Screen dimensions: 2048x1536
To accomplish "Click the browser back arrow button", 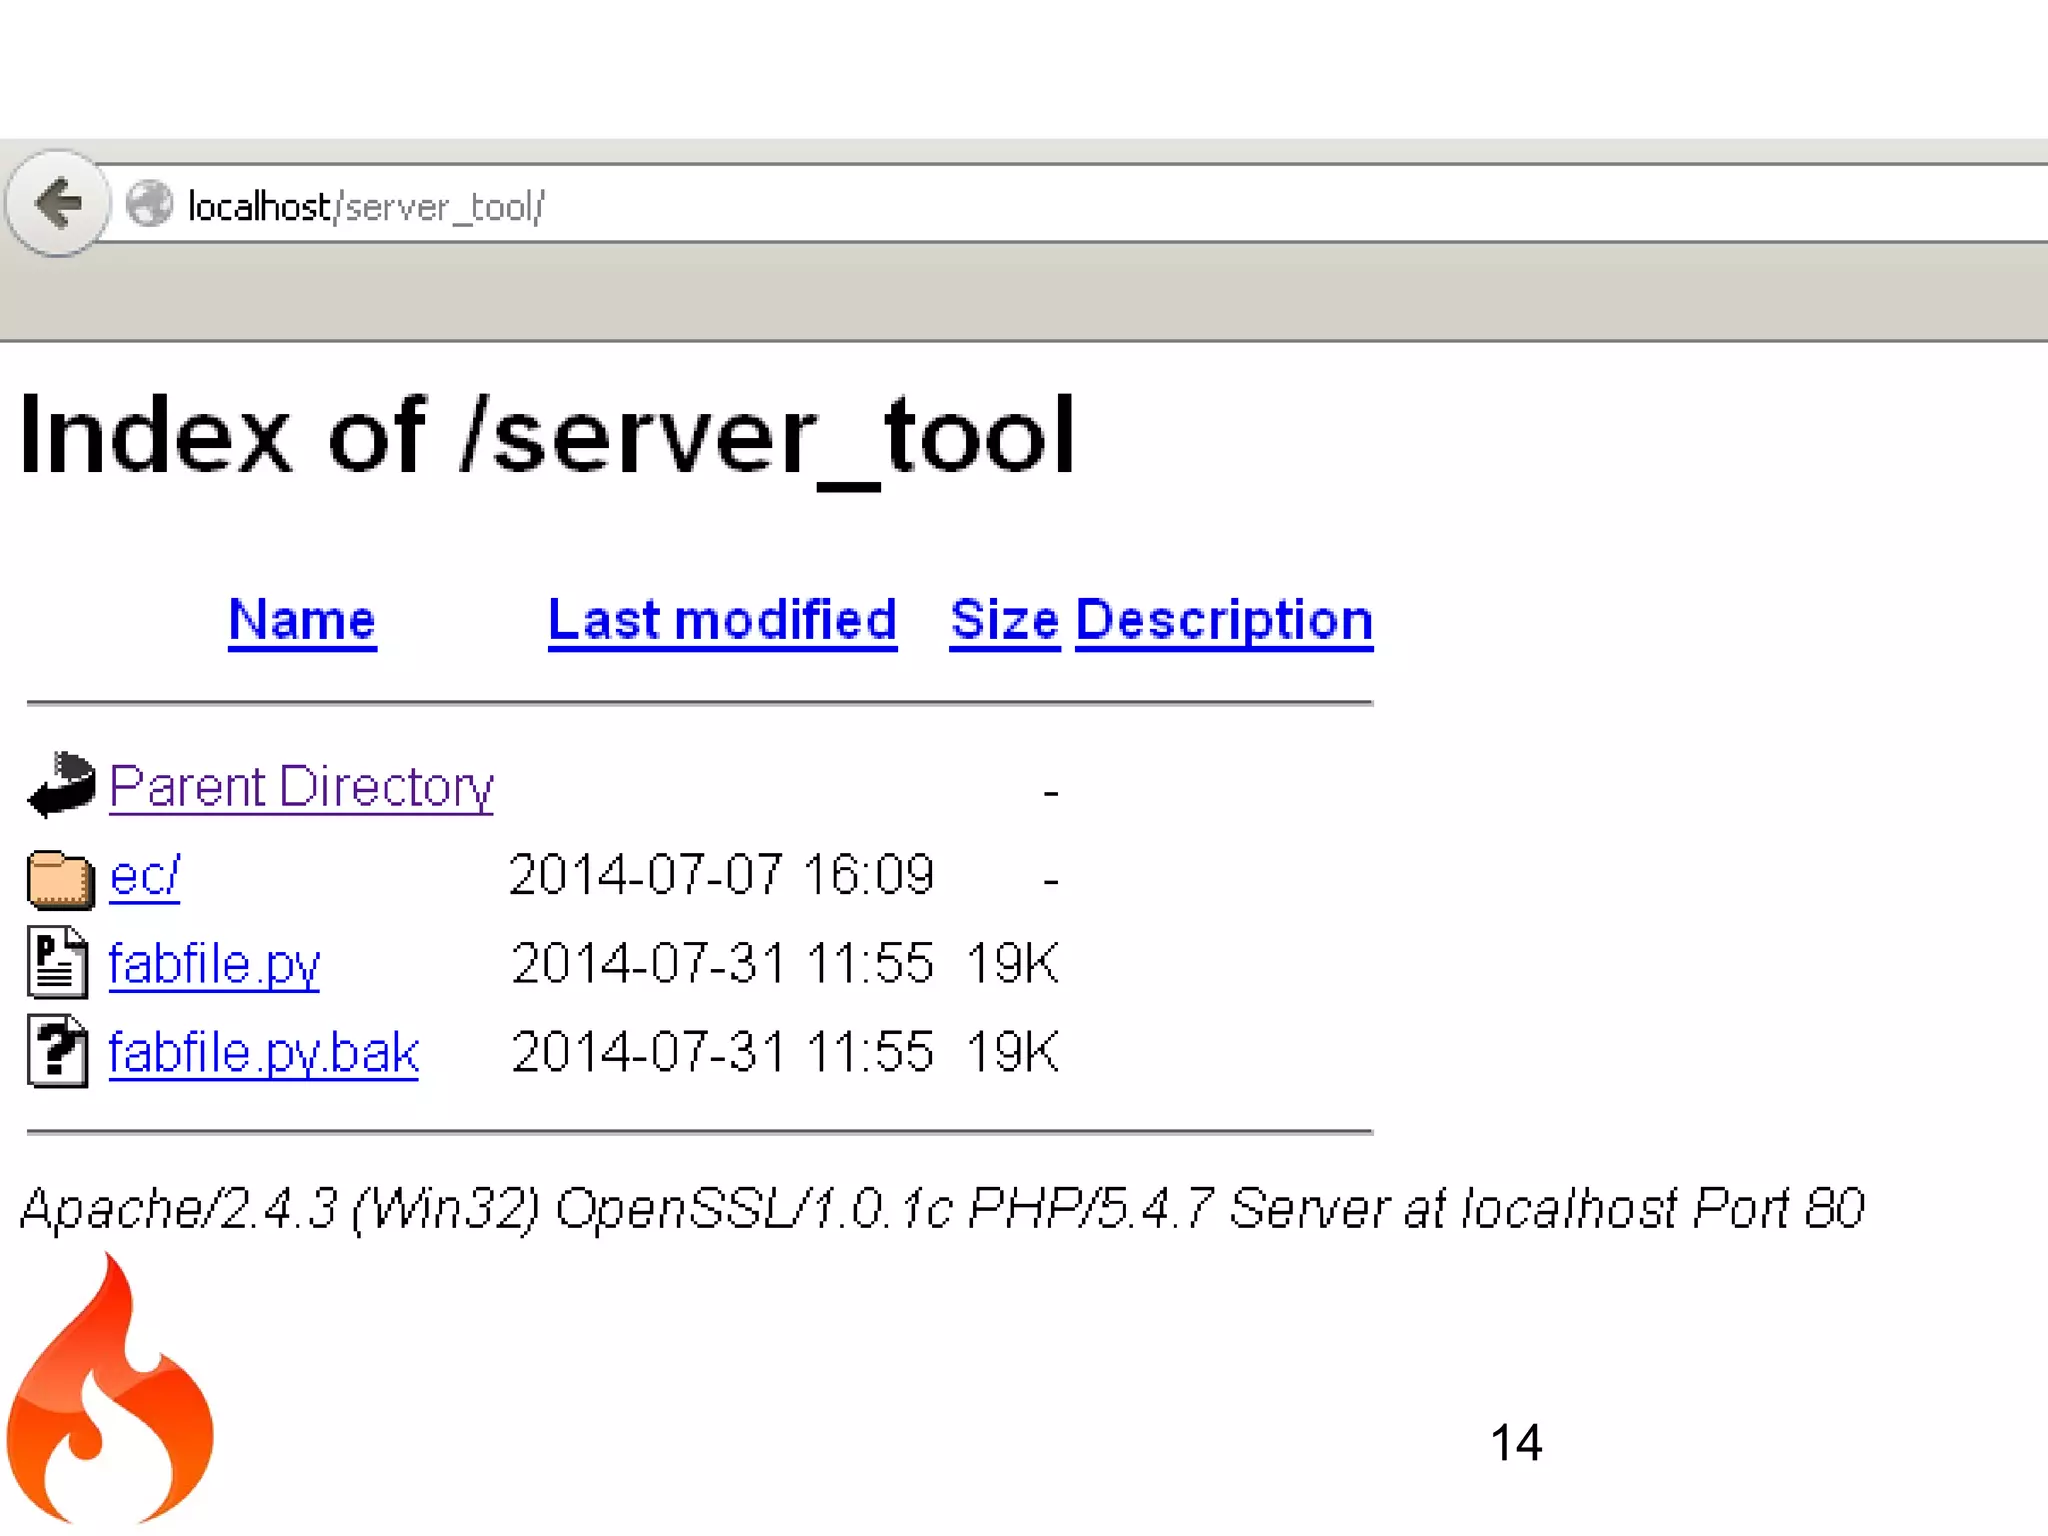I will click(57, 204).
